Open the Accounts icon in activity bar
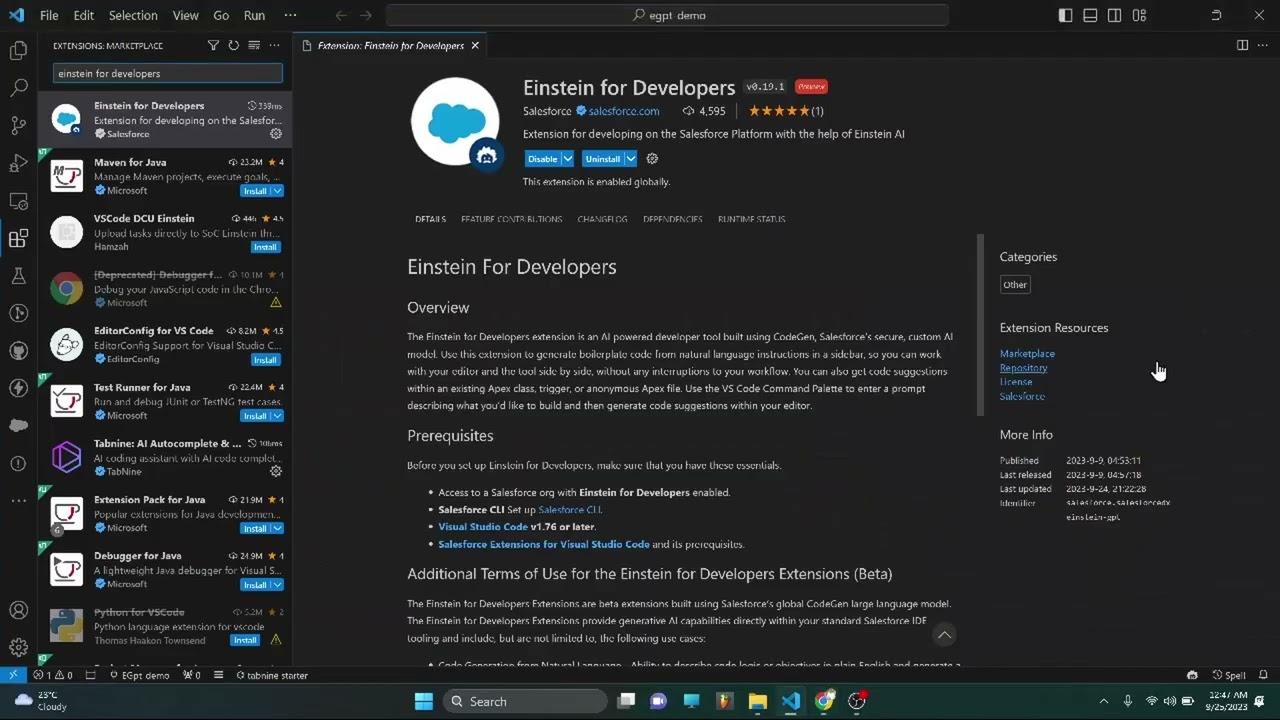 [x=18, y=610]
